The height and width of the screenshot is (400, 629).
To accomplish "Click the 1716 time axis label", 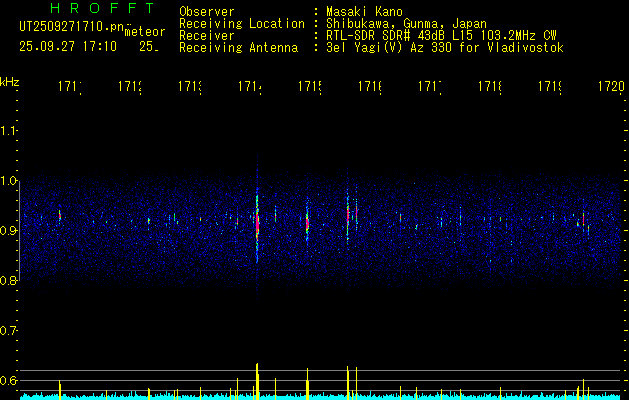I will (370, 87).
